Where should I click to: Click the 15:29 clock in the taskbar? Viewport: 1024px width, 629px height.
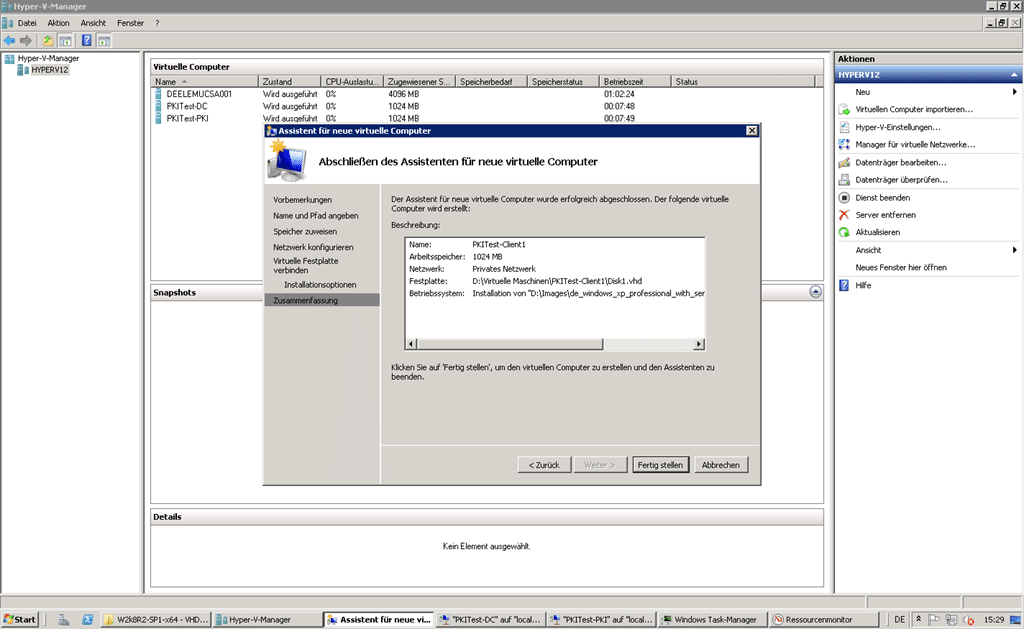coord(994,620)
